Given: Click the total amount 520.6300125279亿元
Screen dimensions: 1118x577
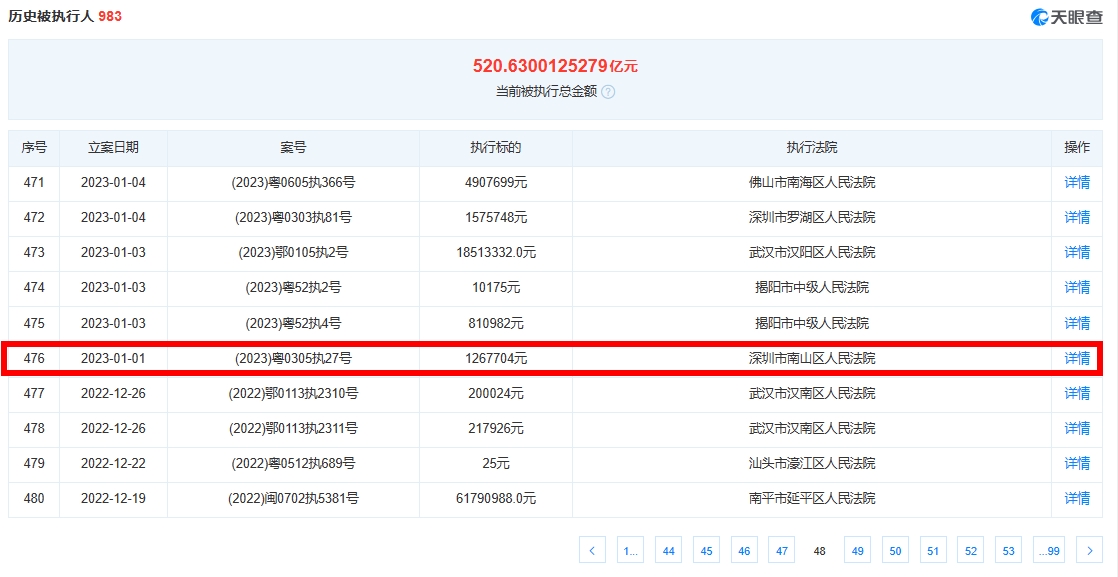Looking at the screenshot, I should coord(558,64).
